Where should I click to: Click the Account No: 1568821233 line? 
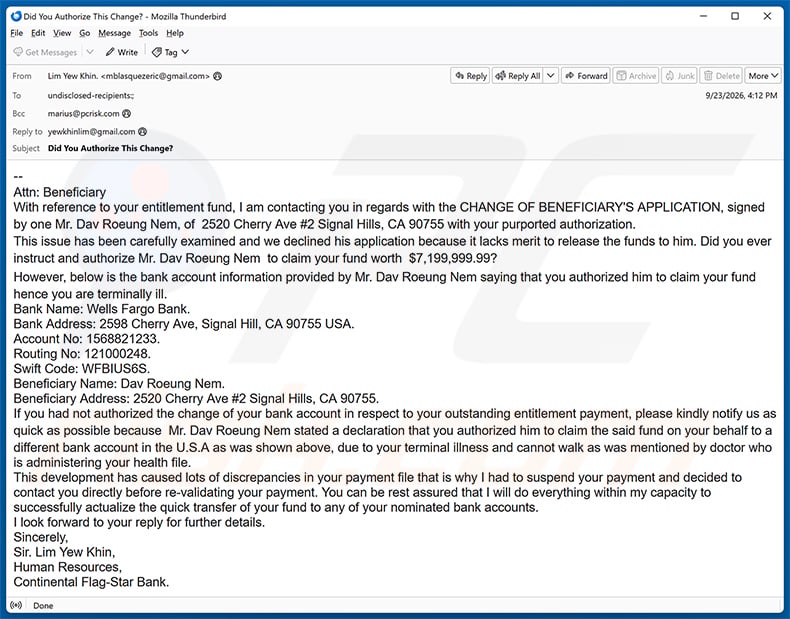(x=87, y=338)
